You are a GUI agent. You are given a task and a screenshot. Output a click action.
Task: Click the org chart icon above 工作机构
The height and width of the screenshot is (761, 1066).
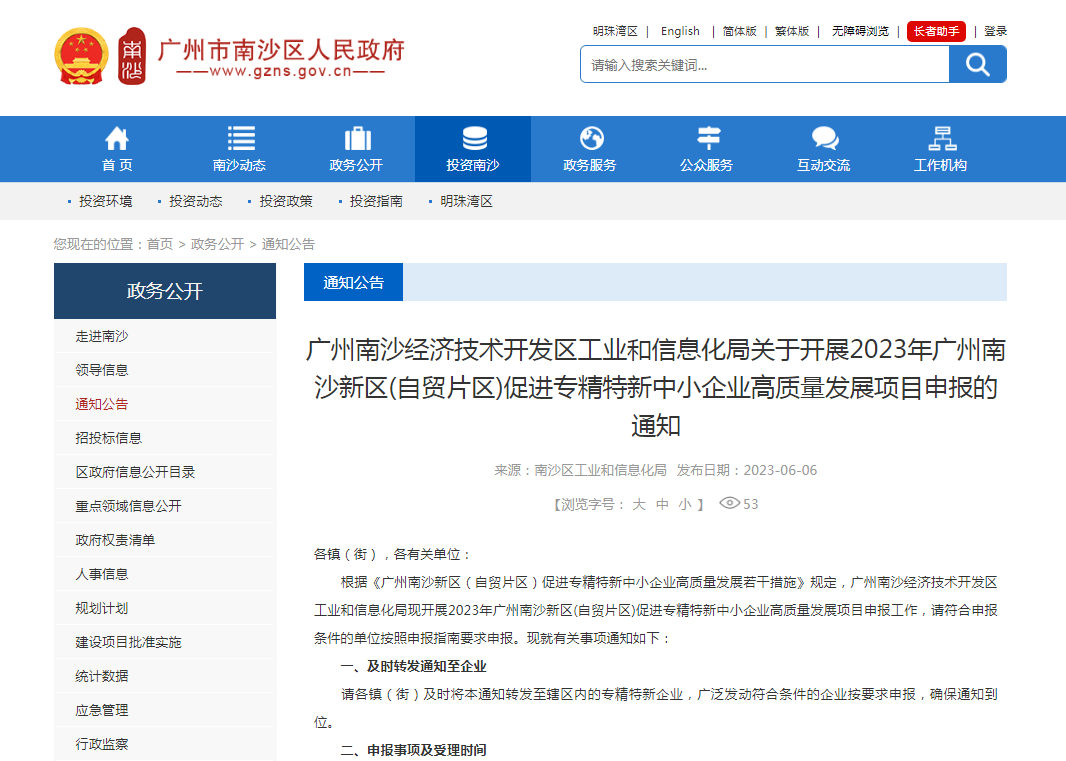[942, 138]
